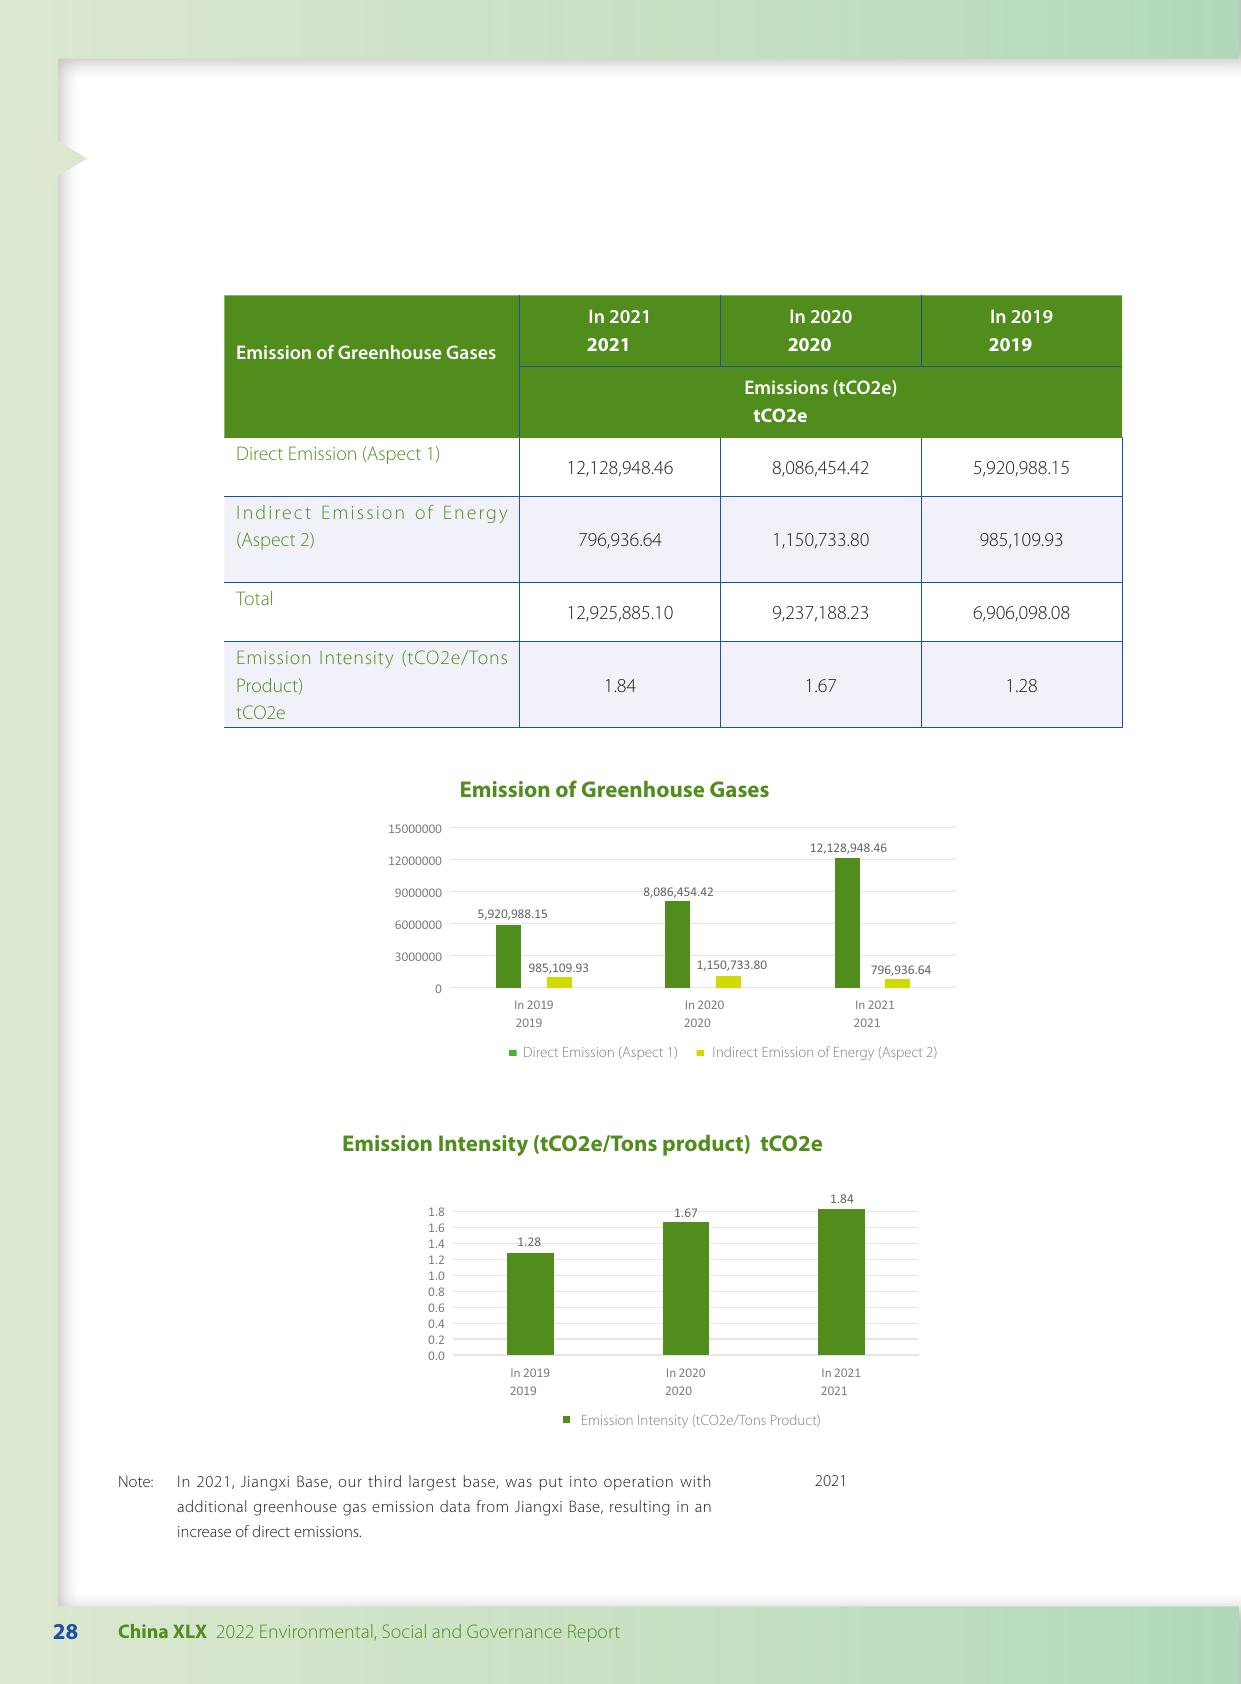Click the chart data label 12,128,948.46
The width and height of the screenshot is (1241, 1684).
(x=848, y=848)
